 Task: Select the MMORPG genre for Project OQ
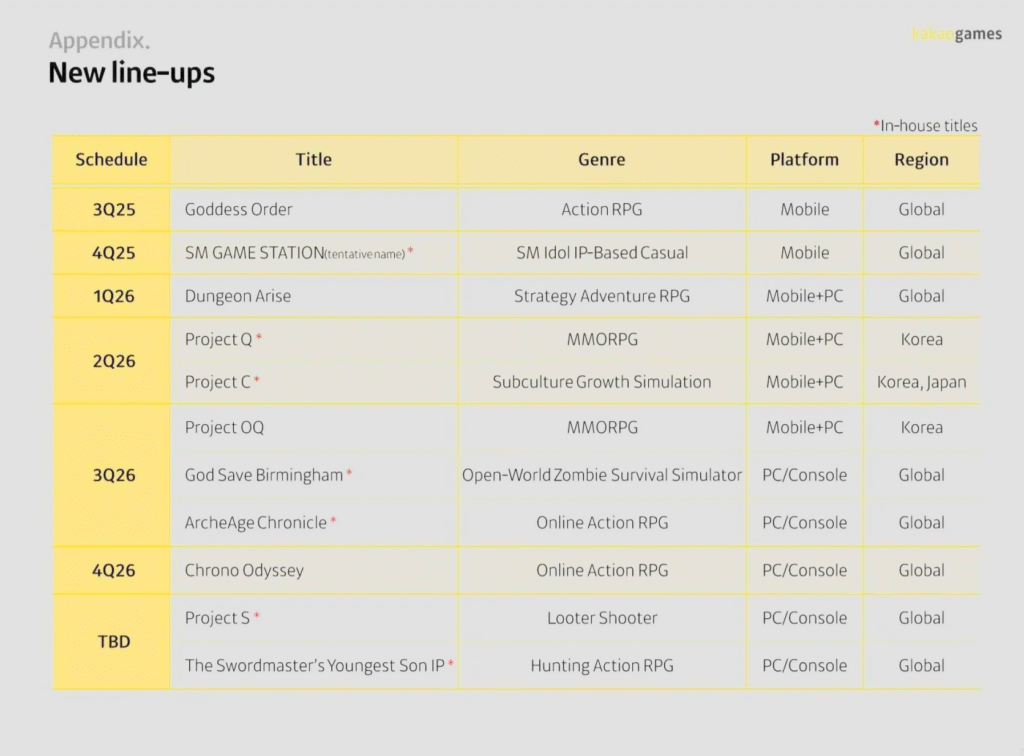[602, 428]
